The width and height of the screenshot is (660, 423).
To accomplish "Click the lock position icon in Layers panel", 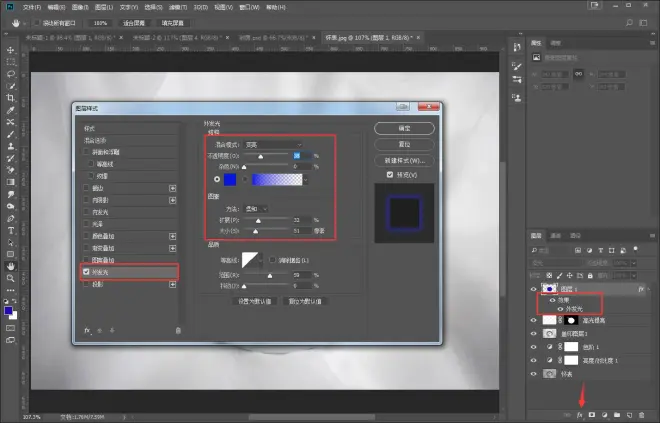I will click(x=570, y=276).
